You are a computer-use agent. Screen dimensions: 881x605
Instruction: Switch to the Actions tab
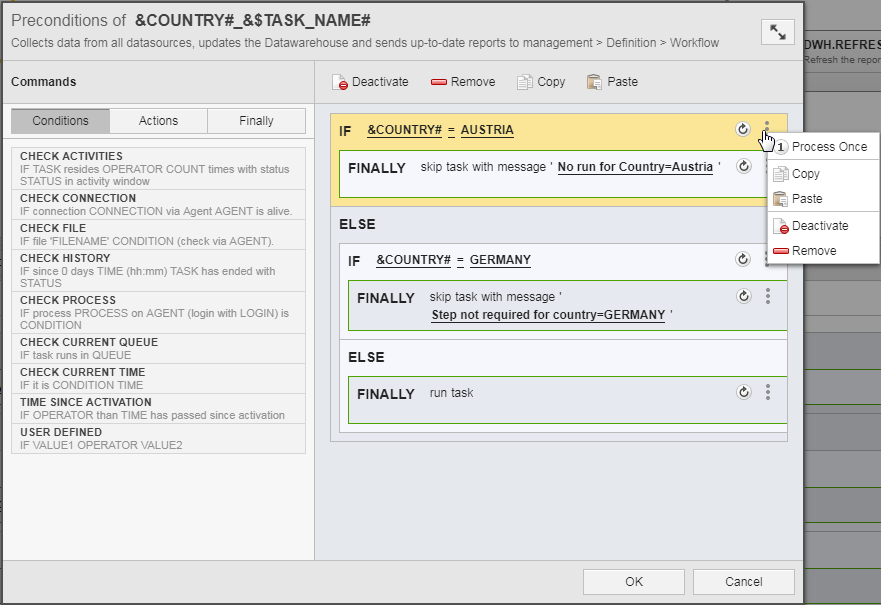point(157,120)
